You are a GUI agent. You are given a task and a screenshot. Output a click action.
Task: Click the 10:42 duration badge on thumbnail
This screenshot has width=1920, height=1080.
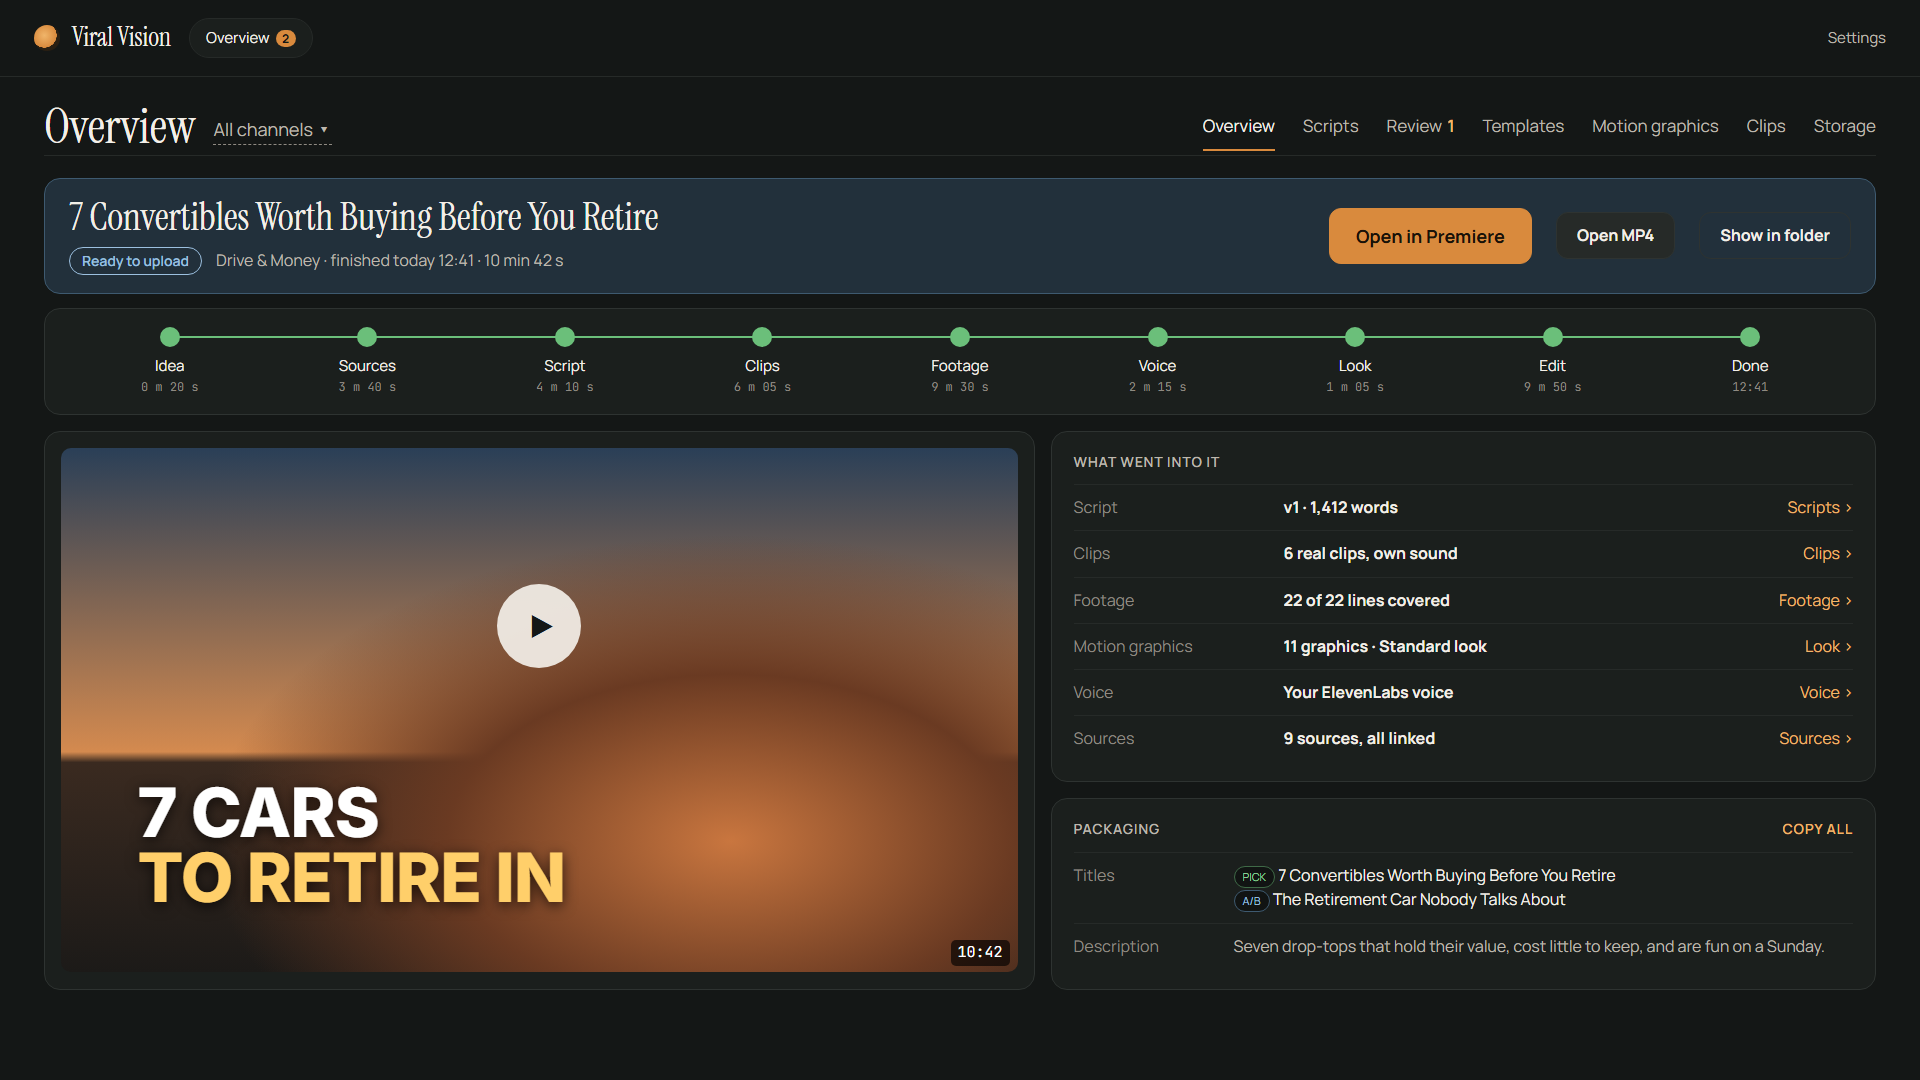point(980,952)
